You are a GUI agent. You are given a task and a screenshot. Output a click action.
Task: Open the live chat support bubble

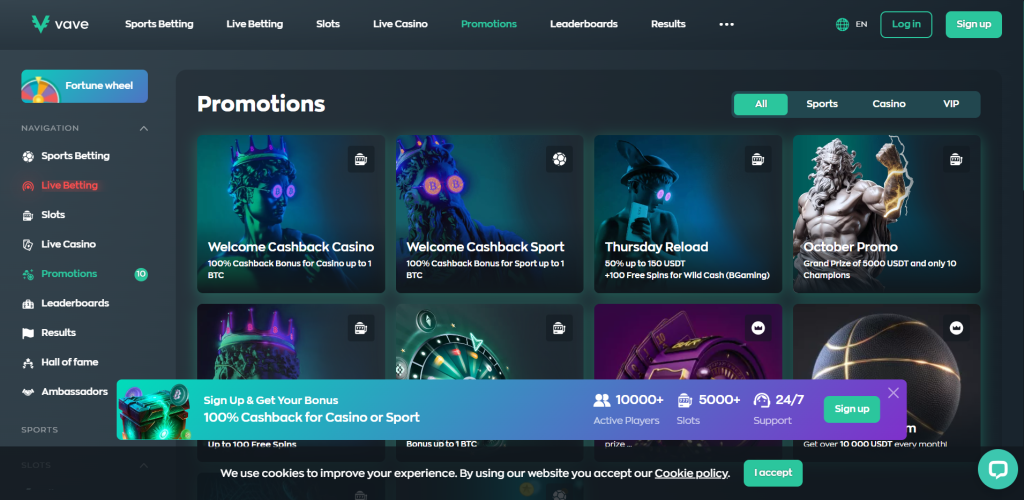[997, 469]
